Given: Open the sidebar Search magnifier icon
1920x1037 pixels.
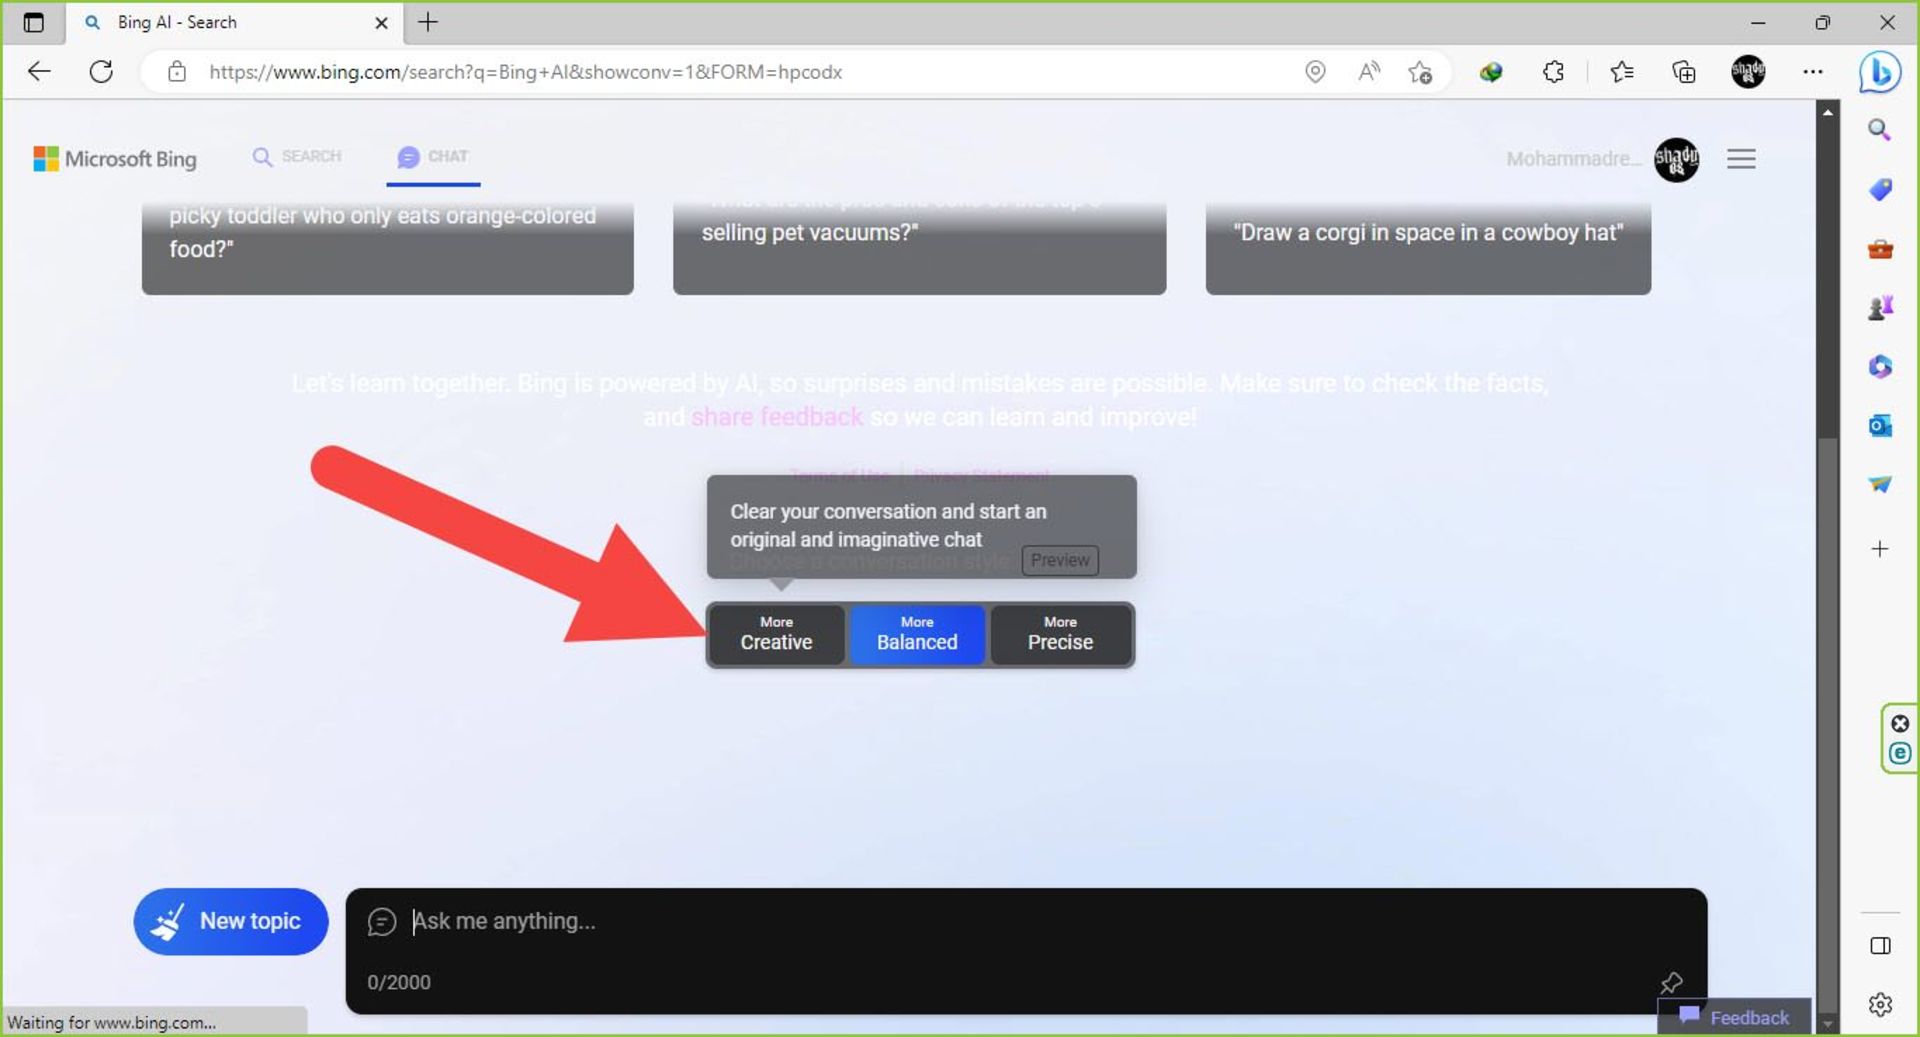Looking at the screenshot, I should tap(1879, 130).
